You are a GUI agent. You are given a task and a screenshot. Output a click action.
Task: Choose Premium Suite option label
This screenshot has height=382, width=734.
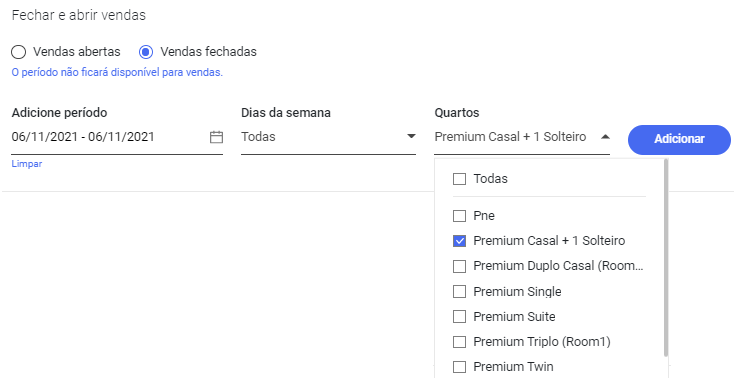[514, 317]
